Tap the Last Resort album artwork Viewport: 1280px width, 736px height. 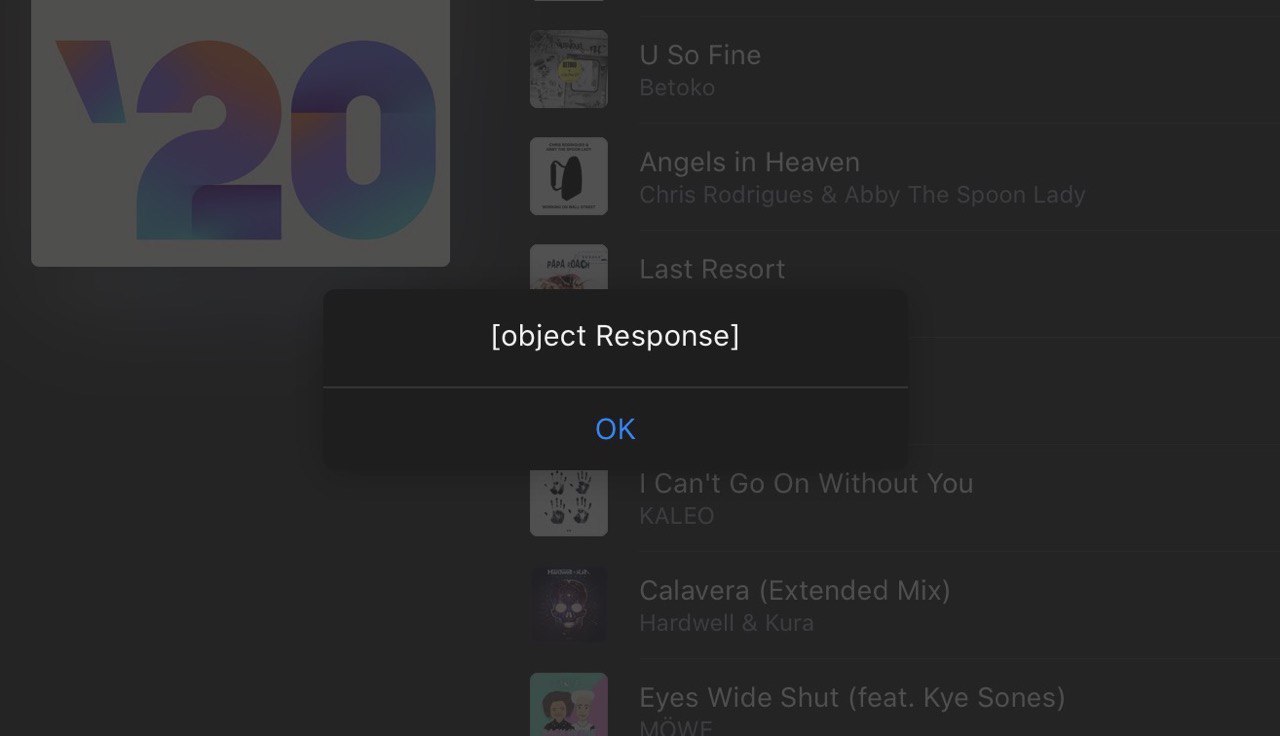569,267
